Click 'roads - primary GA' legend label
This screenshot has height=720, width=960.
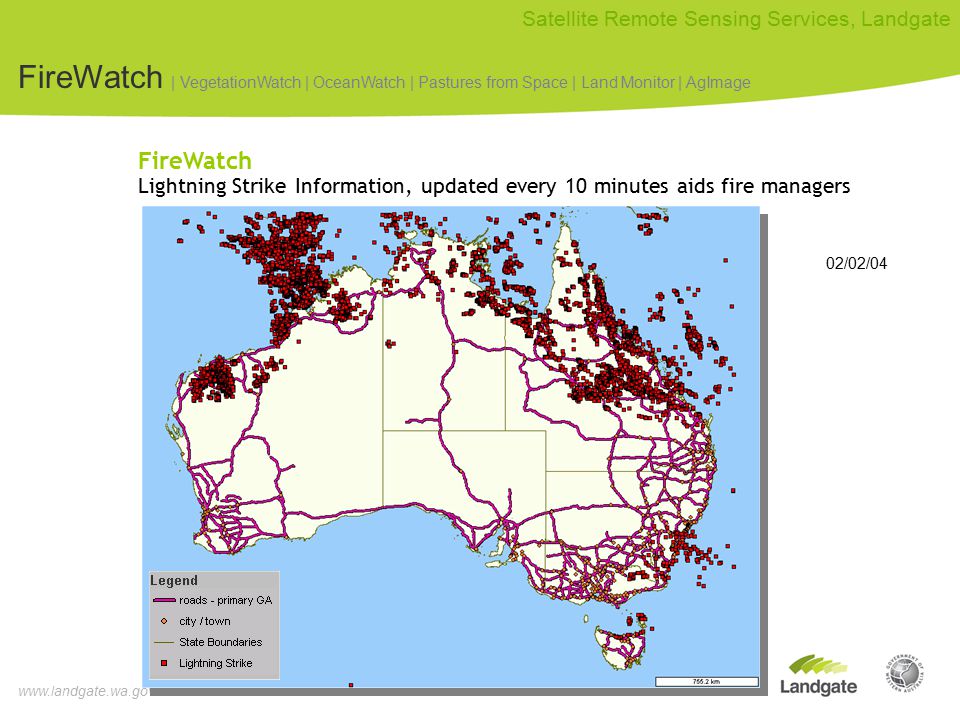click(225, 600)
